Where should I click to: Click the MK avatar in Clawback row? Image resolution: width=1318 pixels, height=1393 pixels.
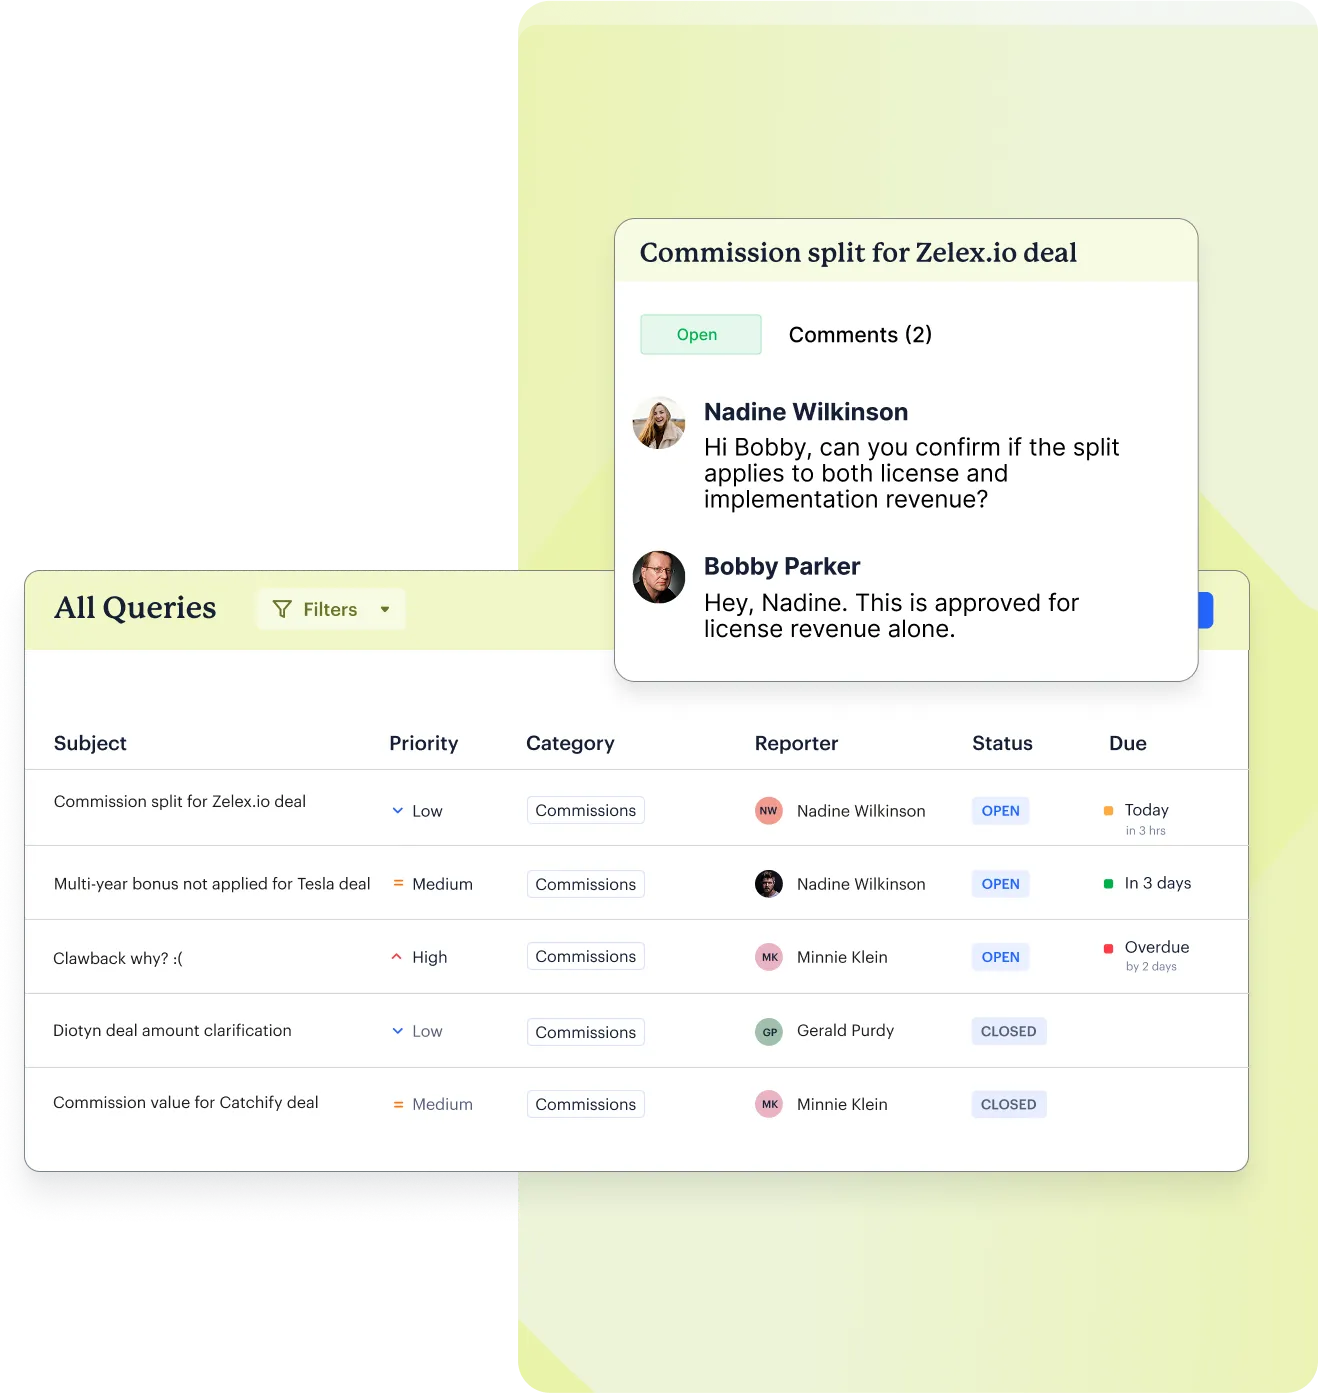click(768, 957)
